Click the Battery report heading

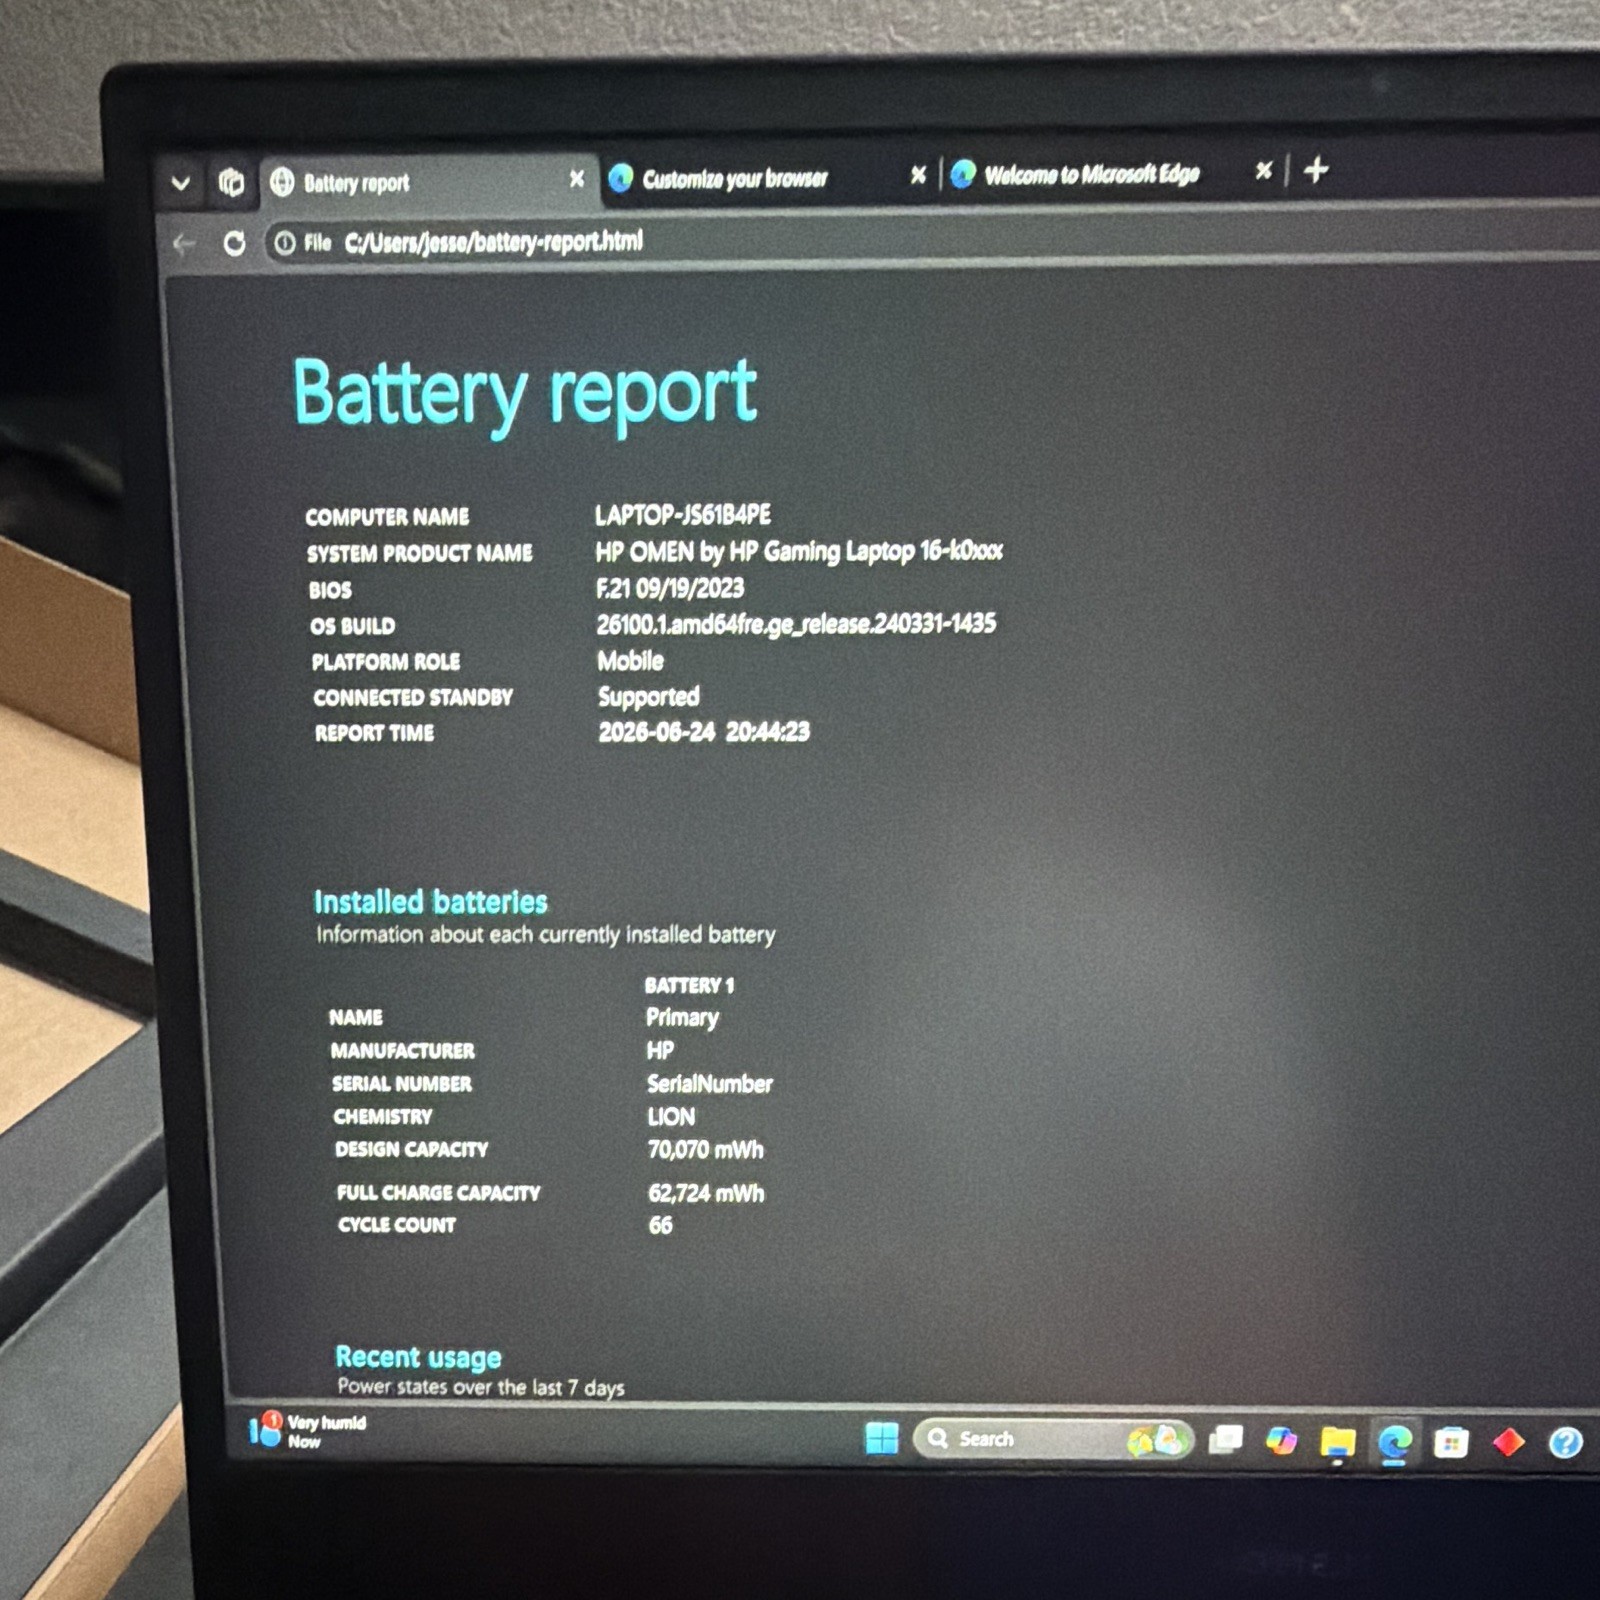pos(525,394)
